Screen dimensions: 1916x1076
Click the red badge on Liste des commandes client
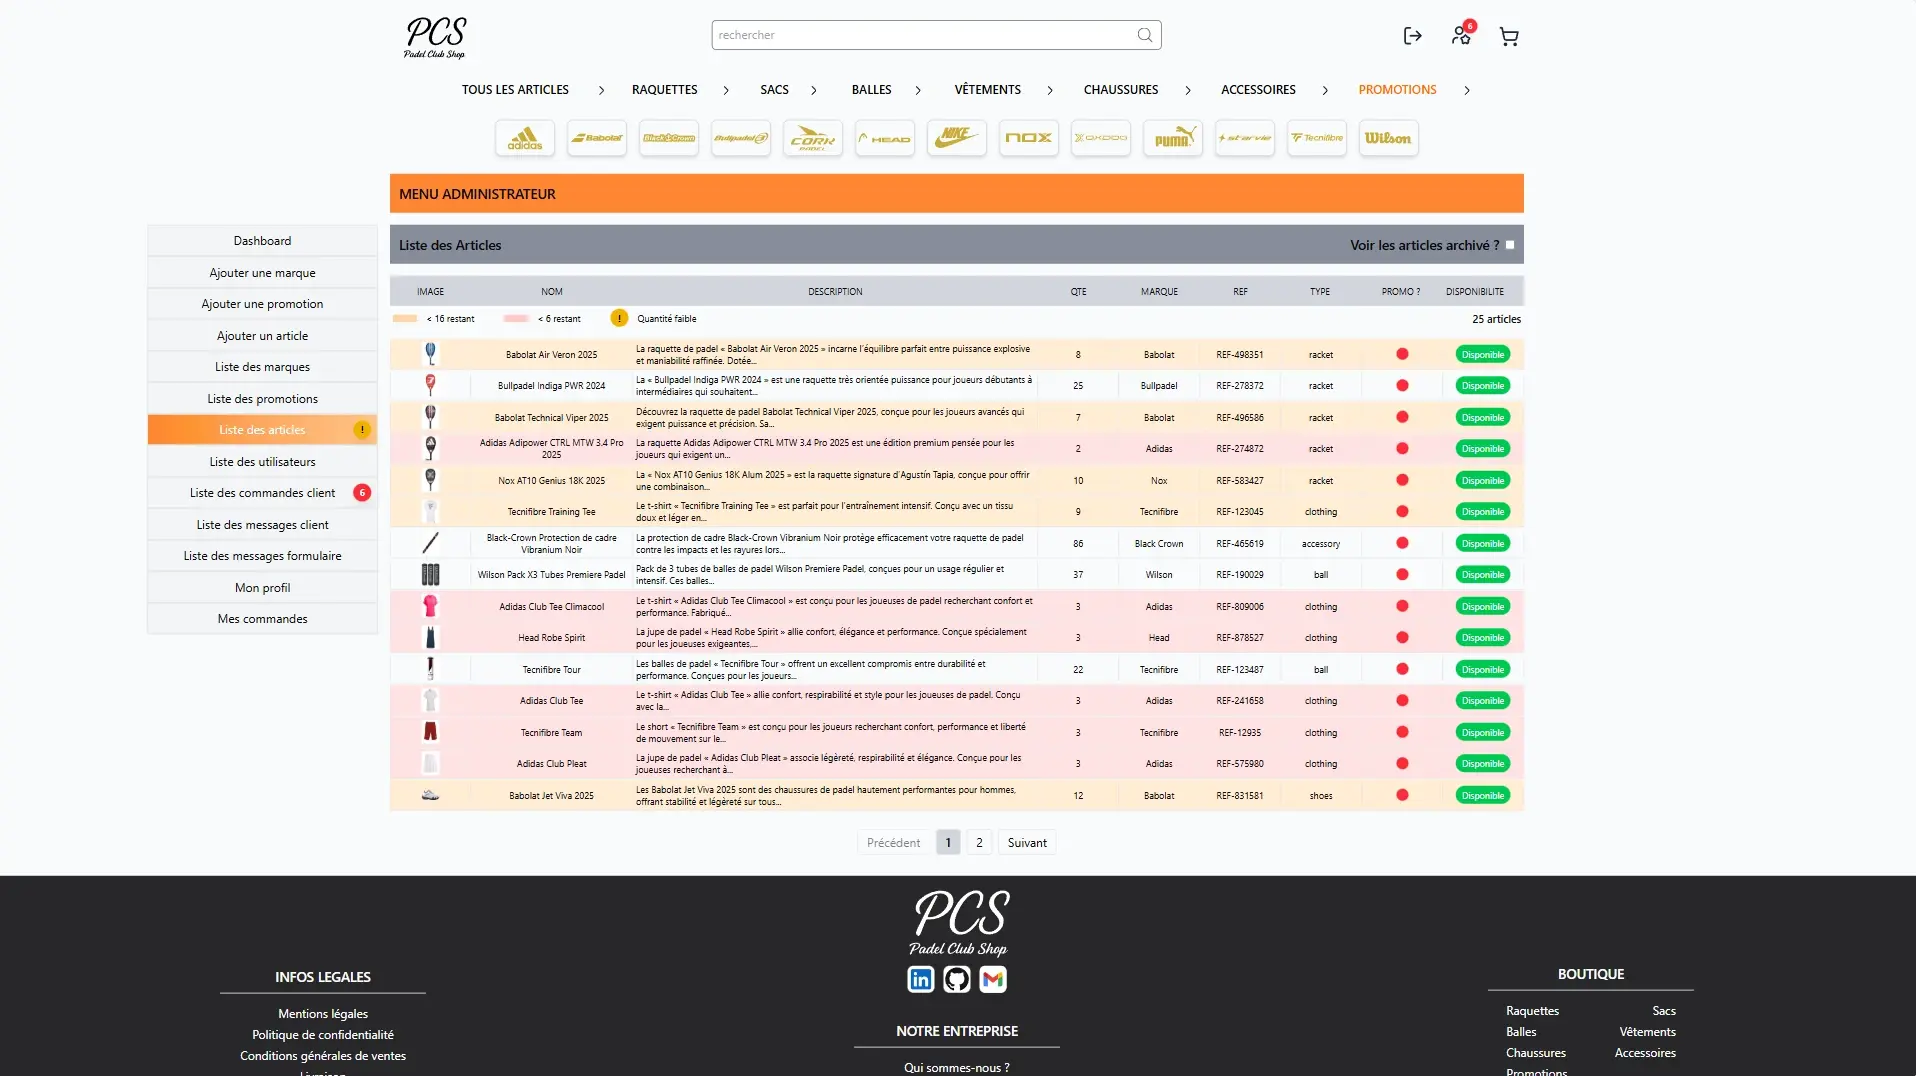pos(362,493)
